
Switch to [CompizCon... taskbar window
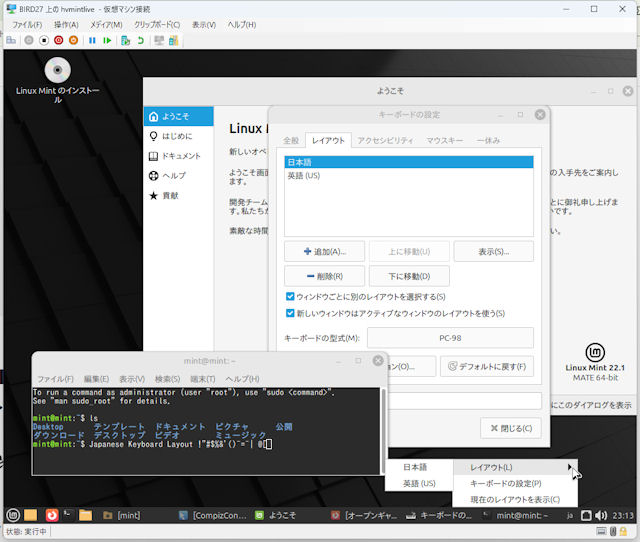pyautogui.click(x=213, y=515)
